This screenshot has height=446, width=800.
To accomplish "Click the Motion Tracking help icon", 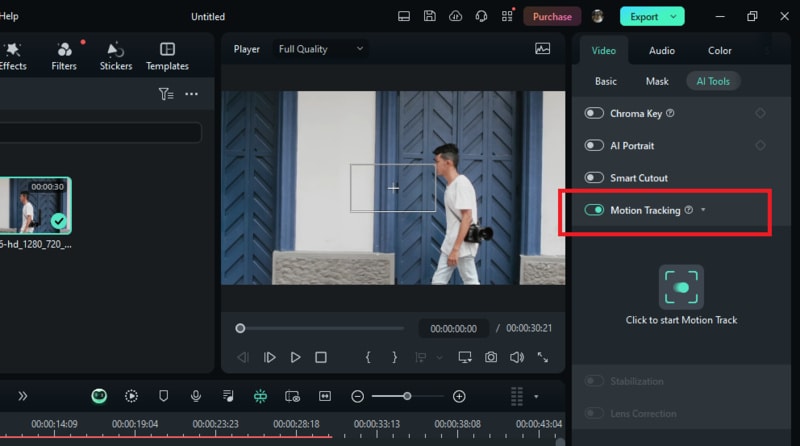I will click(x=689, y=210).
